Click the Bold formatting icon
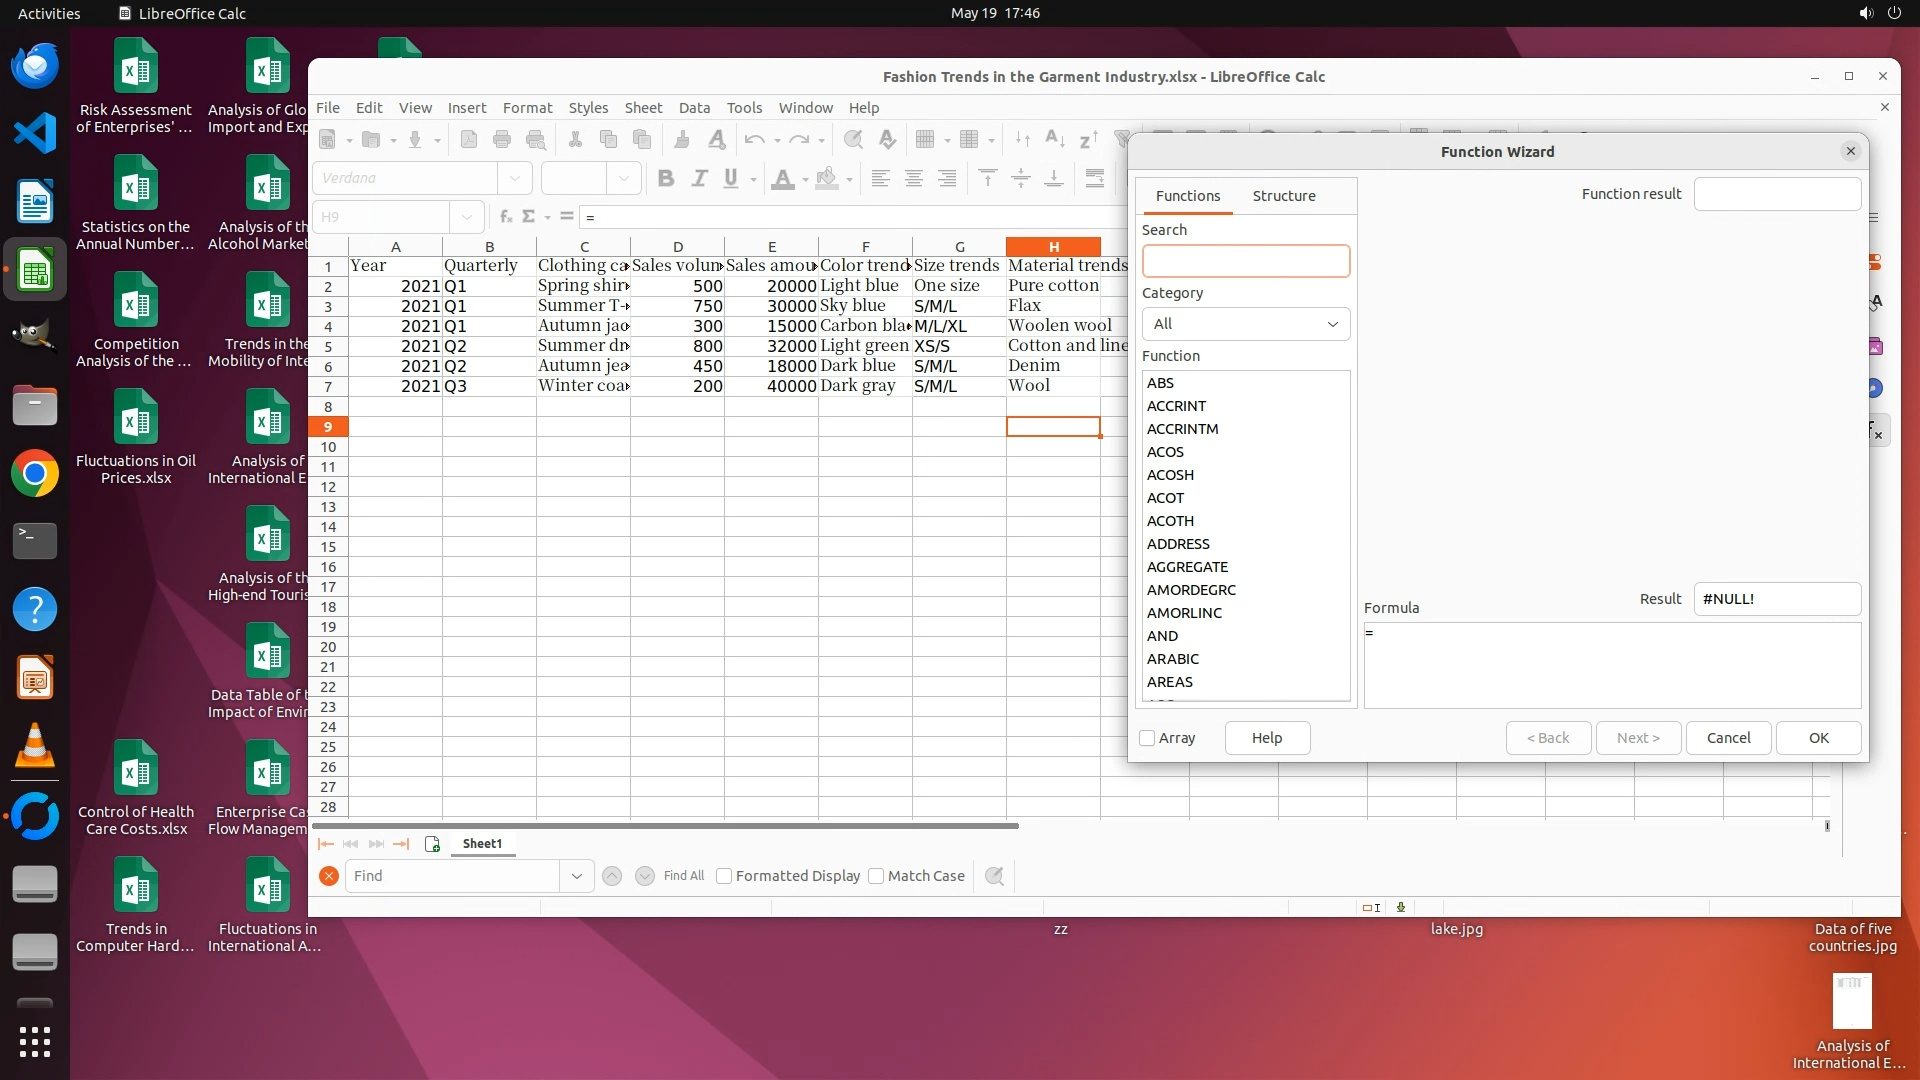Image resolution: width=1920 pixels, height=1080 pixels. point(666,178)
